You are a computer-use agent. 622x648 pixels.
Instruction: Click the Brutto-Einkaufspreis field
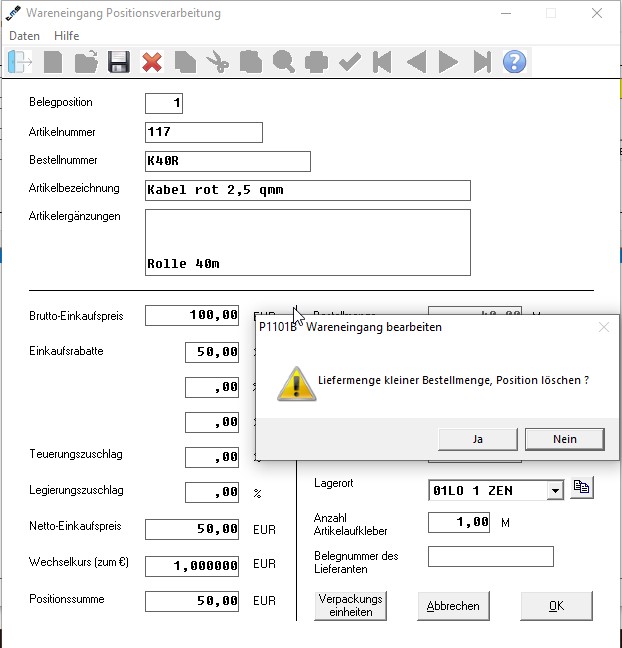[192, 315]
